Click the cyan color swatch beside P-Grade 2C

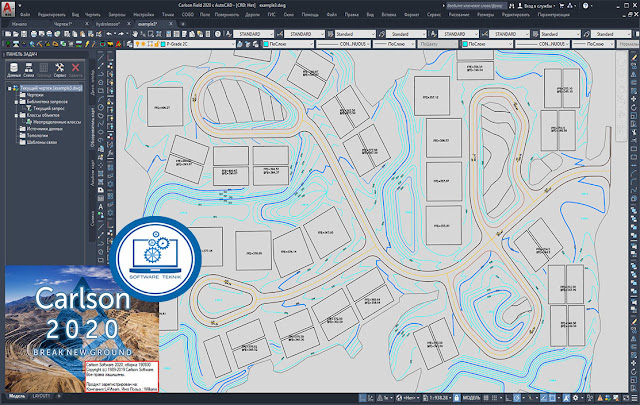[163, 44]
